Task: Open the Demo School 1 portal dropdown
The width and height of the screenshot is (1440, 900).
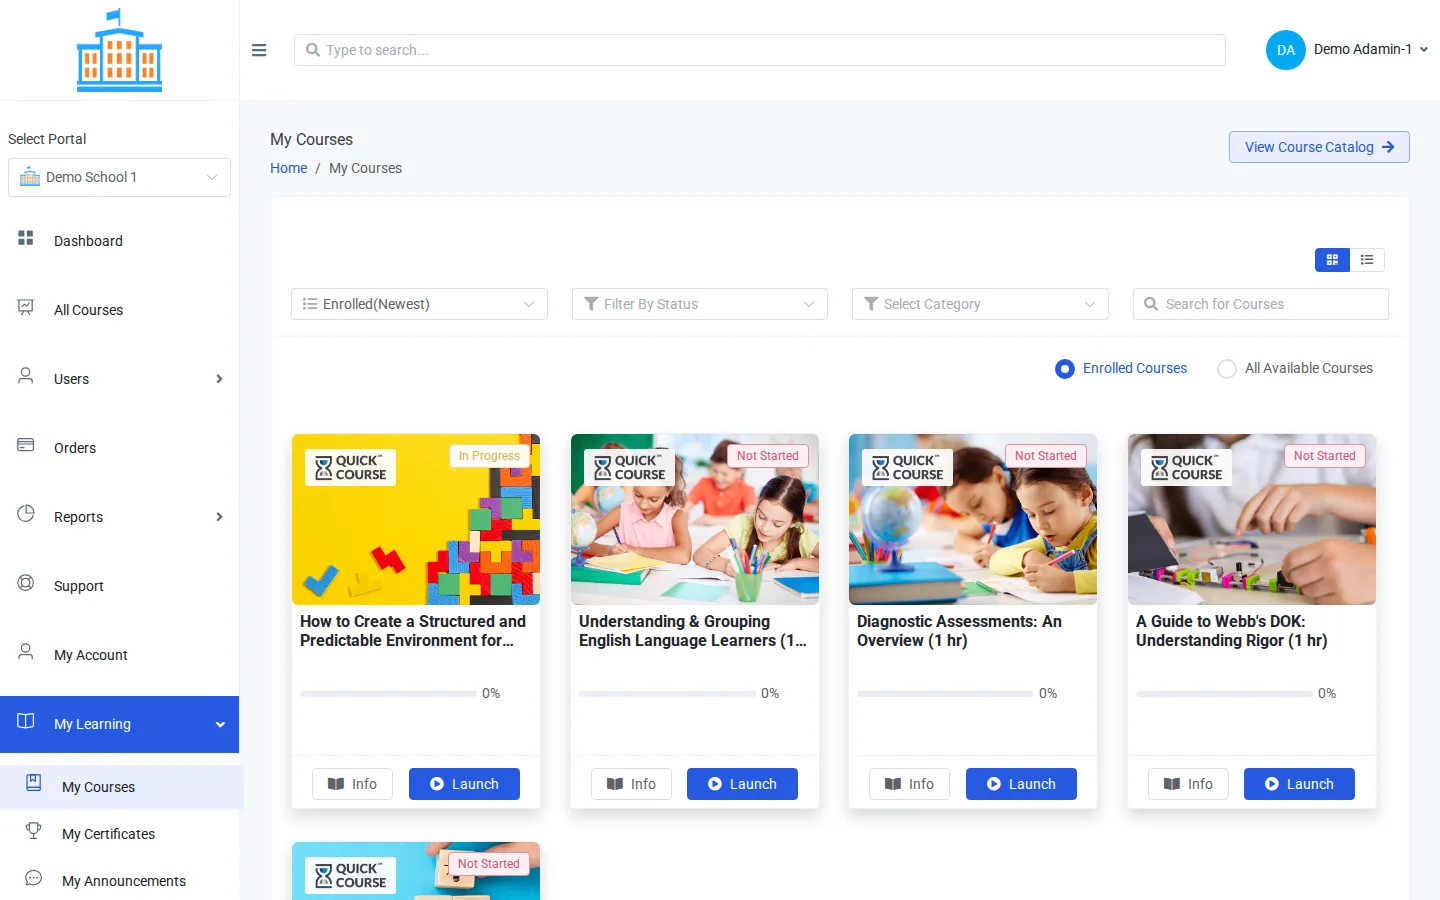Action: (x=119, y=177)
